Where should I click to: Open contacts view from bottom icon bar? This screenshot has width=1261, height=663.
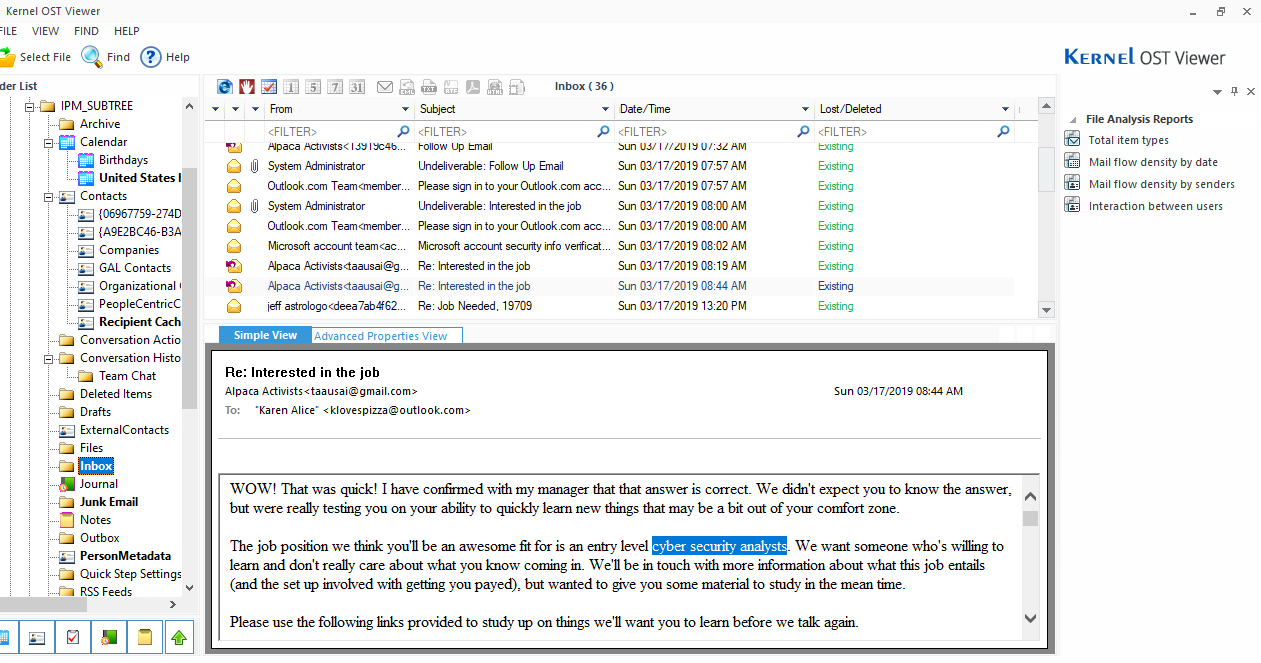(x=38, y=637)
